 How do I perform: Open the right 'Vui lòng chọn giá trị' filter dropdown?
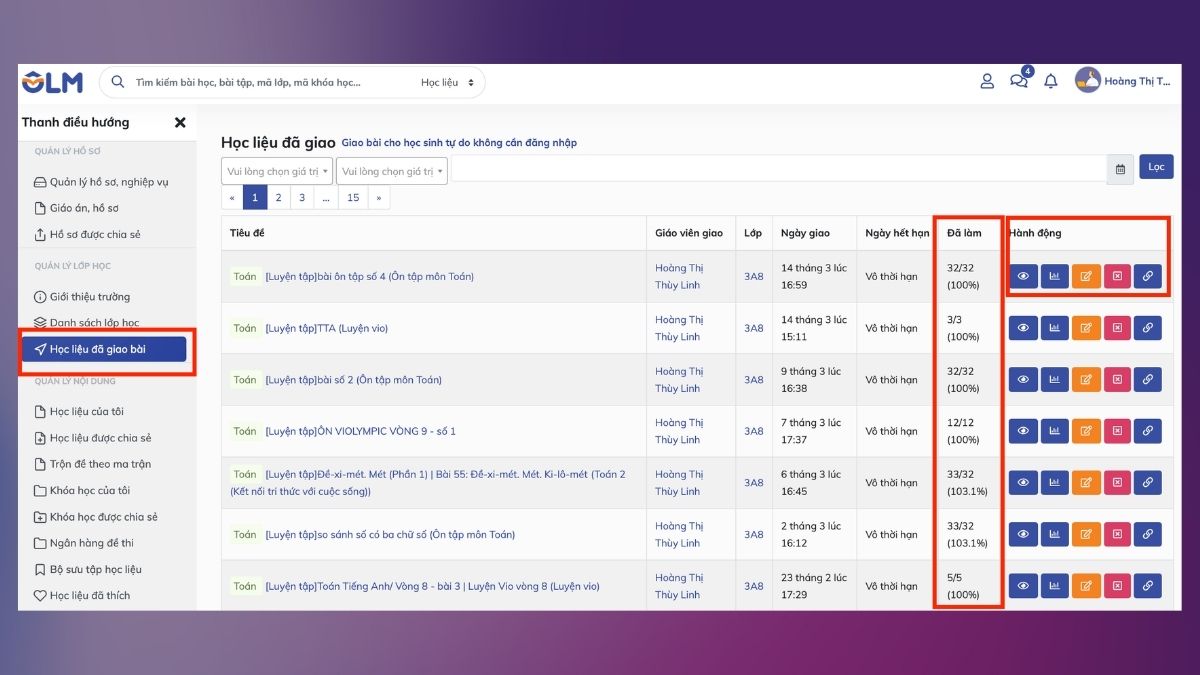point(392,171)
